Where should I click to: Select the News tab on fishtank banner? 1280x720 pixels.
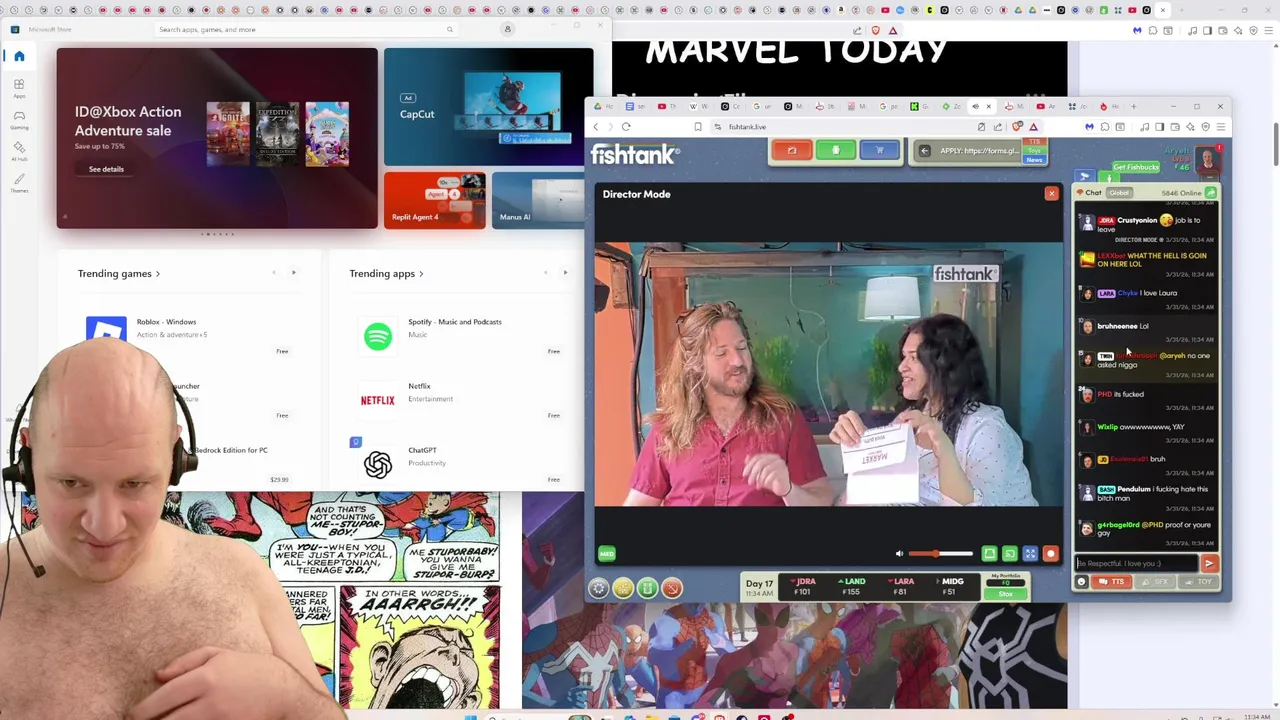(x=1034, y=160)
